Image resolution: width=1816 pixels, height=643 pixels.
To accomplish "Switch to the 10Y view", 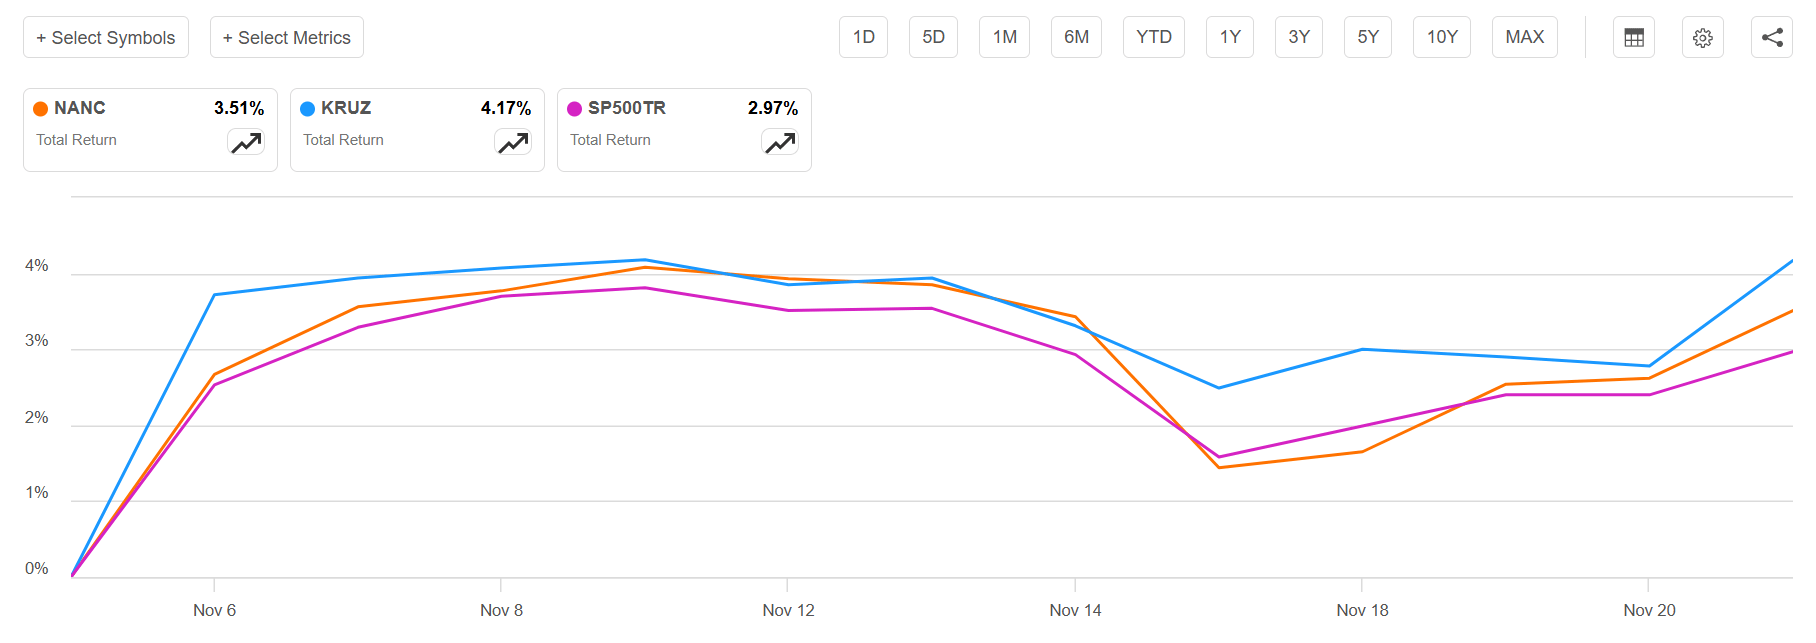I will (1441, 36).
